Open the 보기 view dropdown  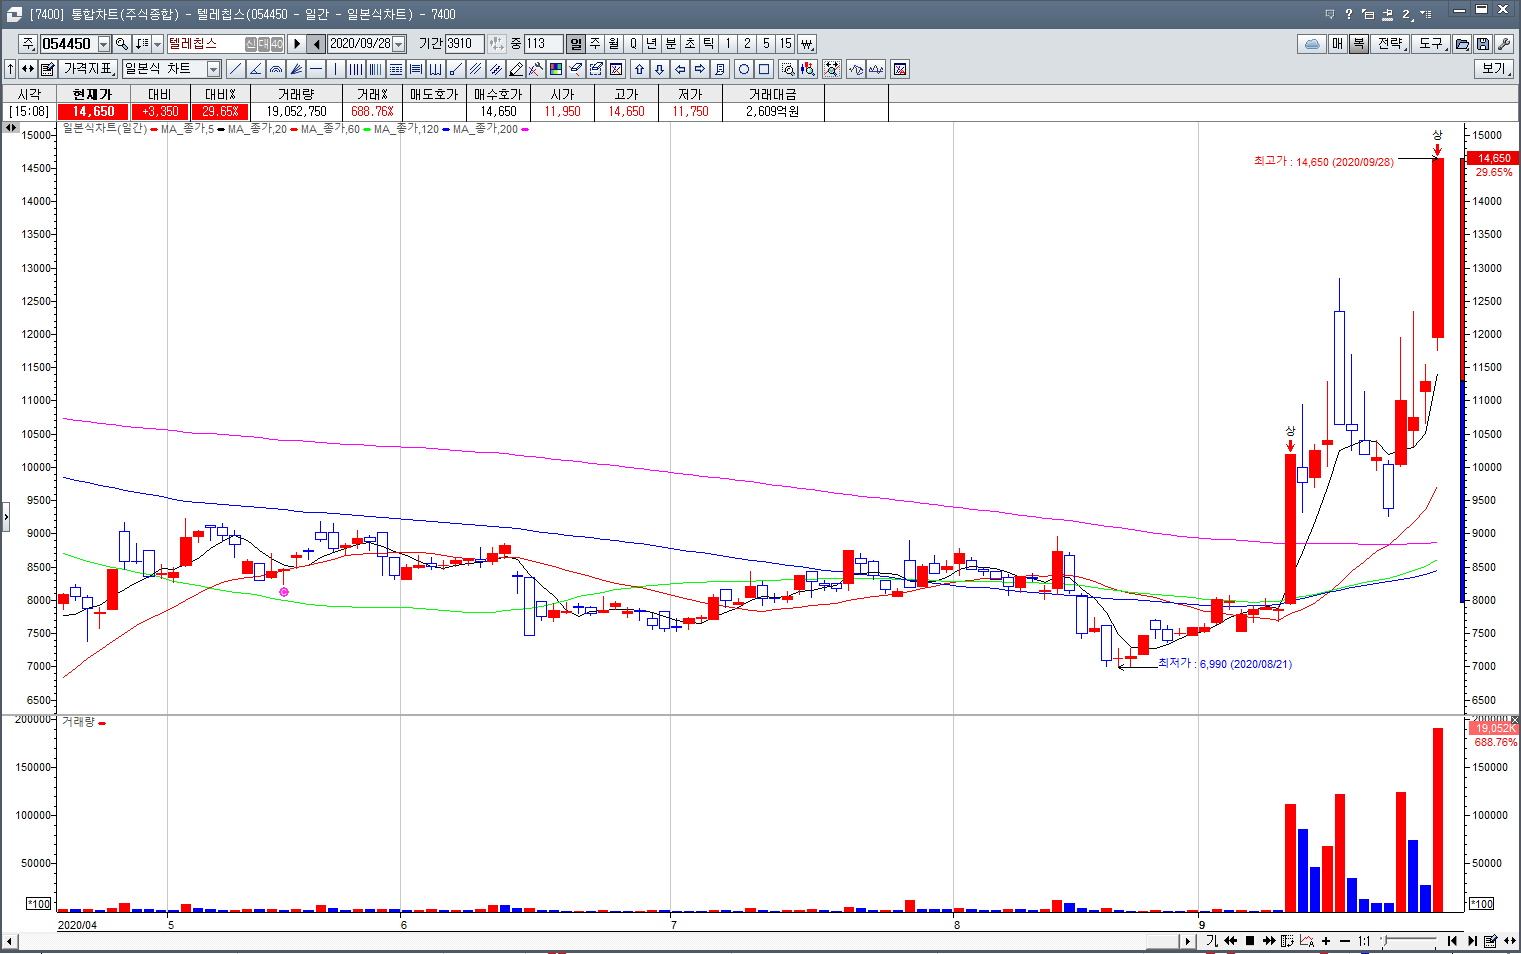1494,69
